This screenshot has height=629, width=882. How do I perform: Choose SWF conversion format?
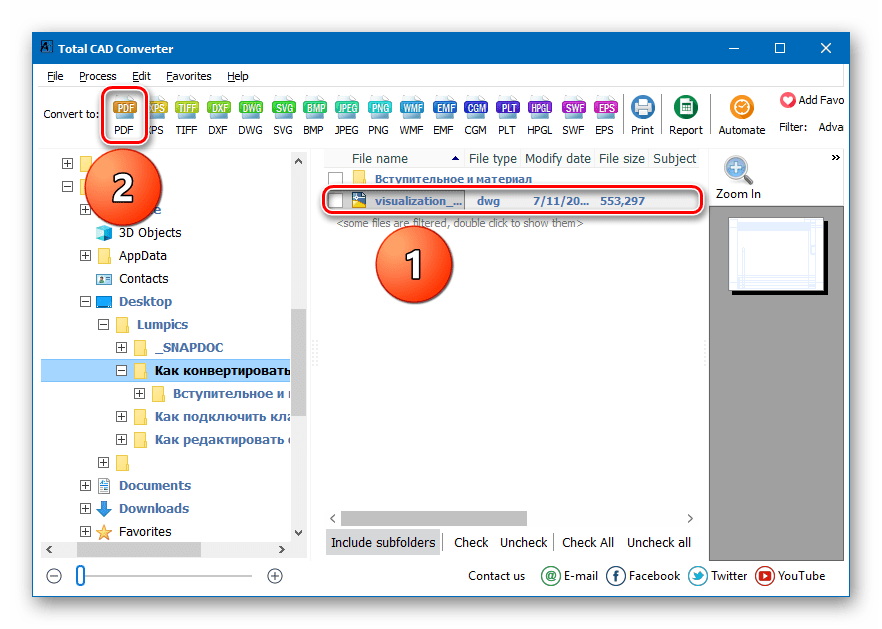573,116
